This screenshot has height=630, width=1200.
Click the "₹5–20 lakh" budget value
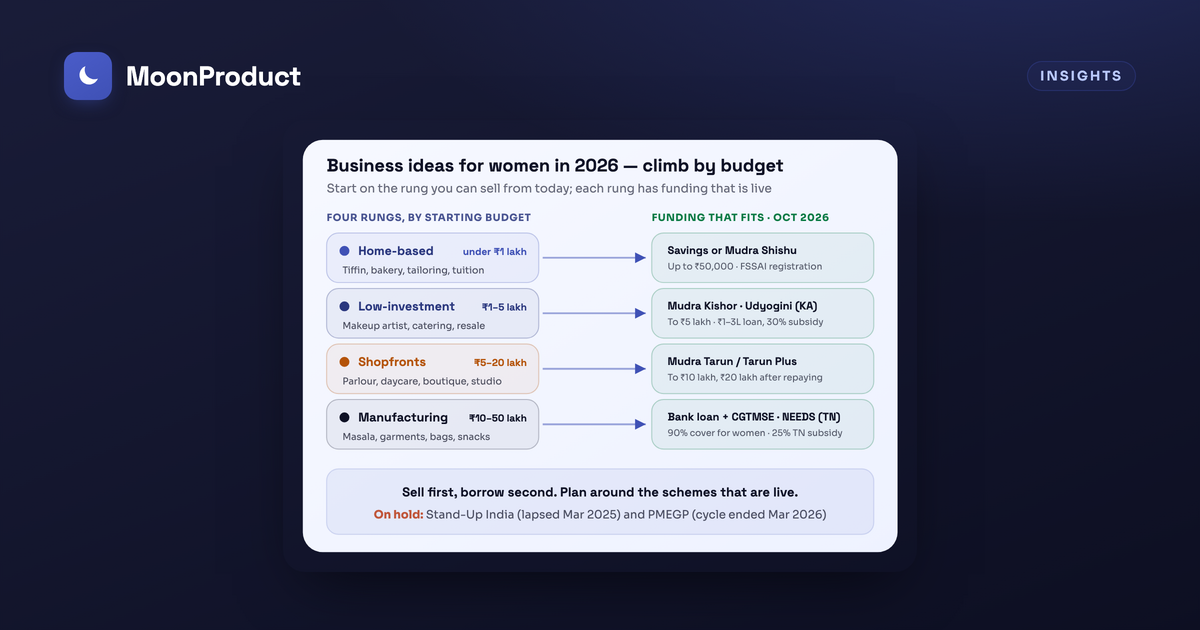click(x=500, y=363)
